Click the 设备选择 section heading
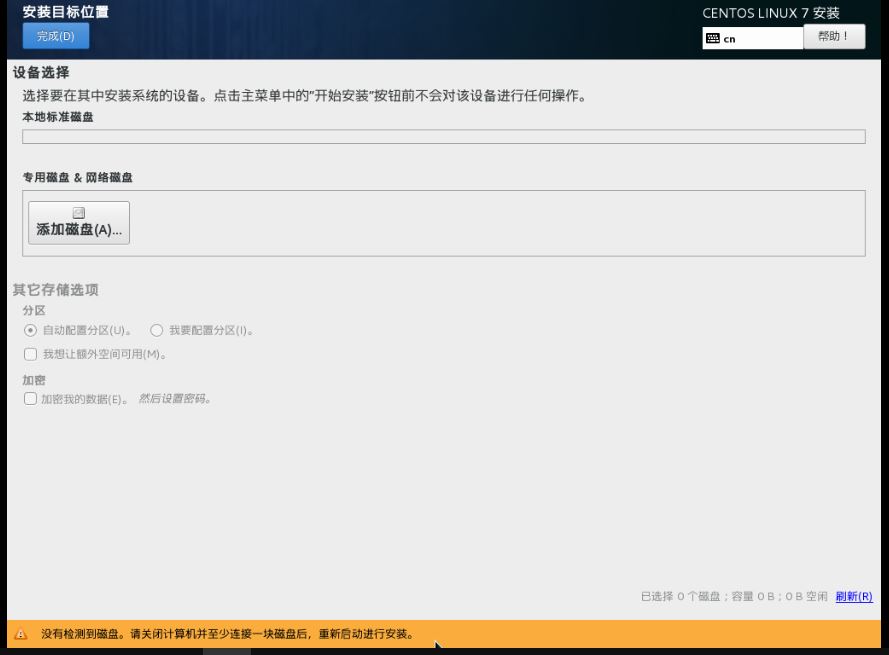The width and height of the screenshot is (889, 655). coord(41,73)
